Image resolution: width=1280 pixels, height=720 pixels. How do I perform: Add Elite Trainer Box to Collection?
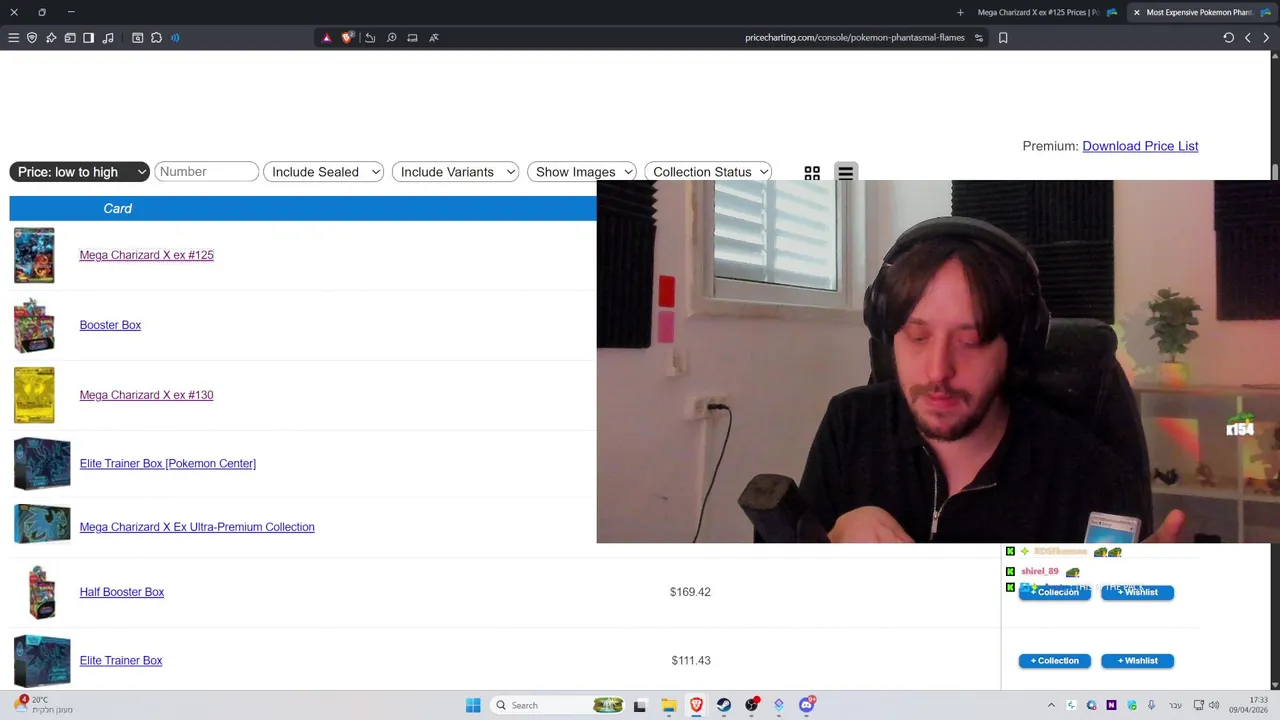[1055, 661]
